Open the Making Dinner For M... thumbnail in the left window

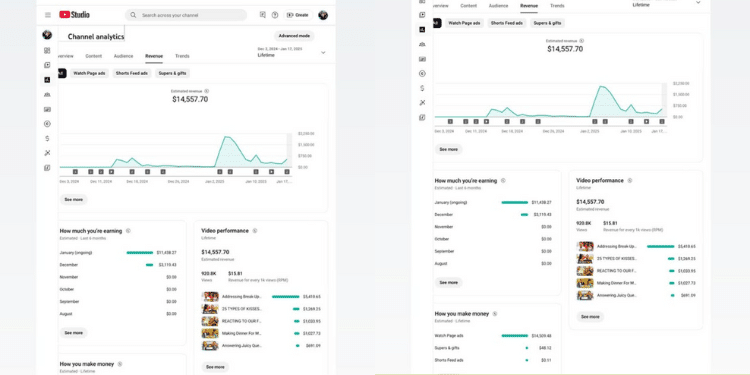click(210, 333)
